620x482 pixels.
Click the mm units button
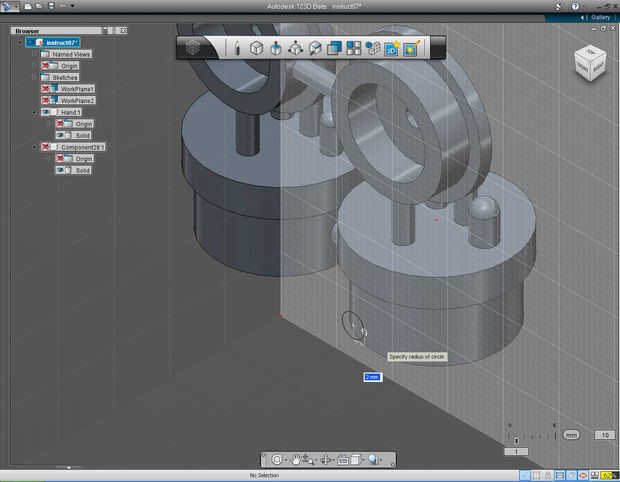571,435
